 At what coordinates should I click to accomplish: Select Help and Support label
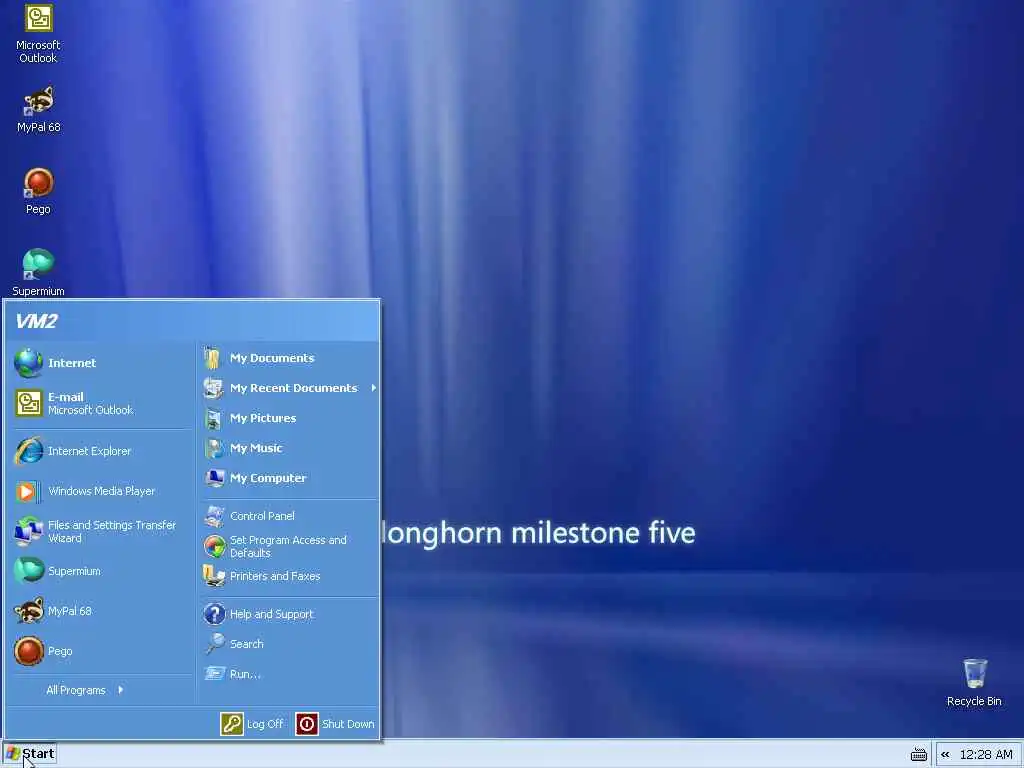click(272, 614)
